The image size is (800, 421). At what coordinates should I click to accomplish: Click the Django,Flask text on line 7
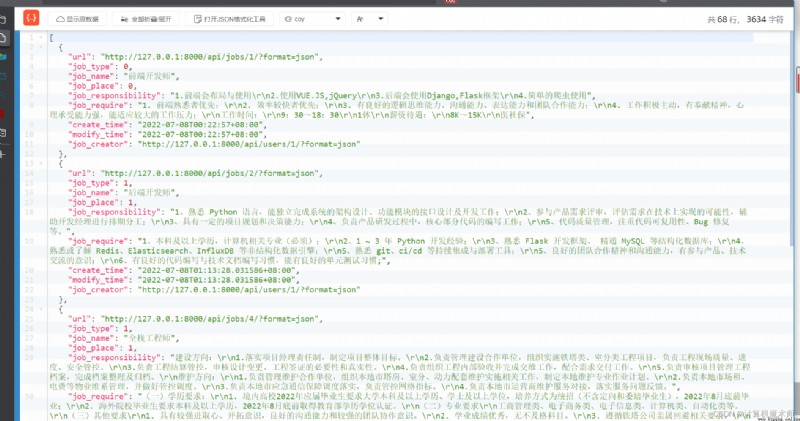pos(453,95)
